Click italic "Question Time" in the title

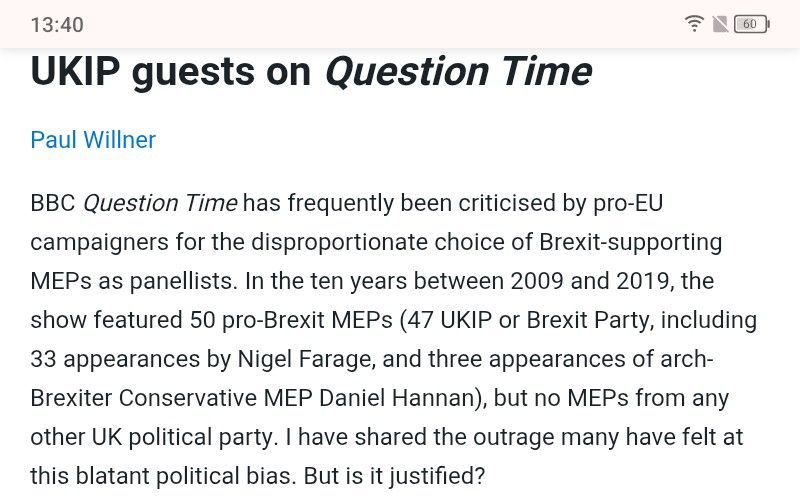(458, 72)
